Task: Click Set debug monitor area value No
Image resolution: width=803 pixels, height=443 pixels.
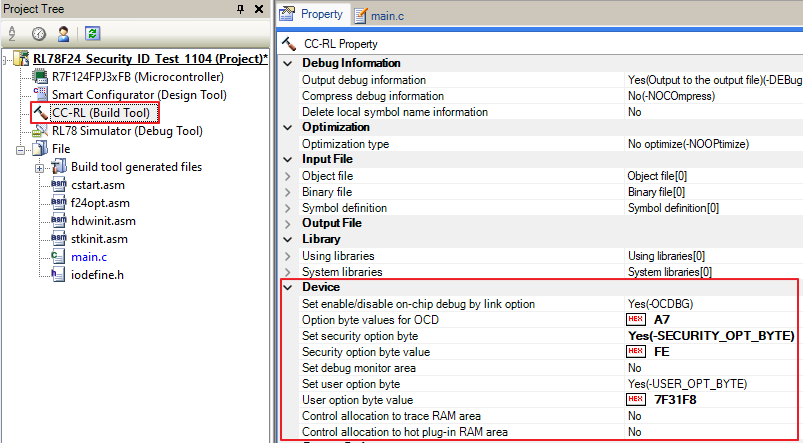Action: [635, 368]
